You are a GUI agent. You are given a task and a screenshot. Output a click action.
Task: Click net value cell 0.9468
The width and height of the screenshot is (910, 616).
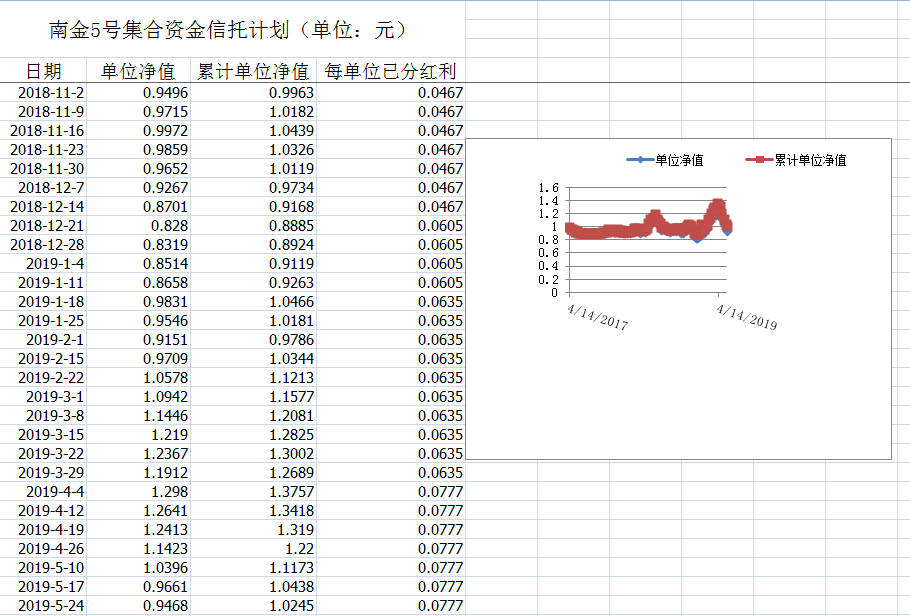point(139,606)
